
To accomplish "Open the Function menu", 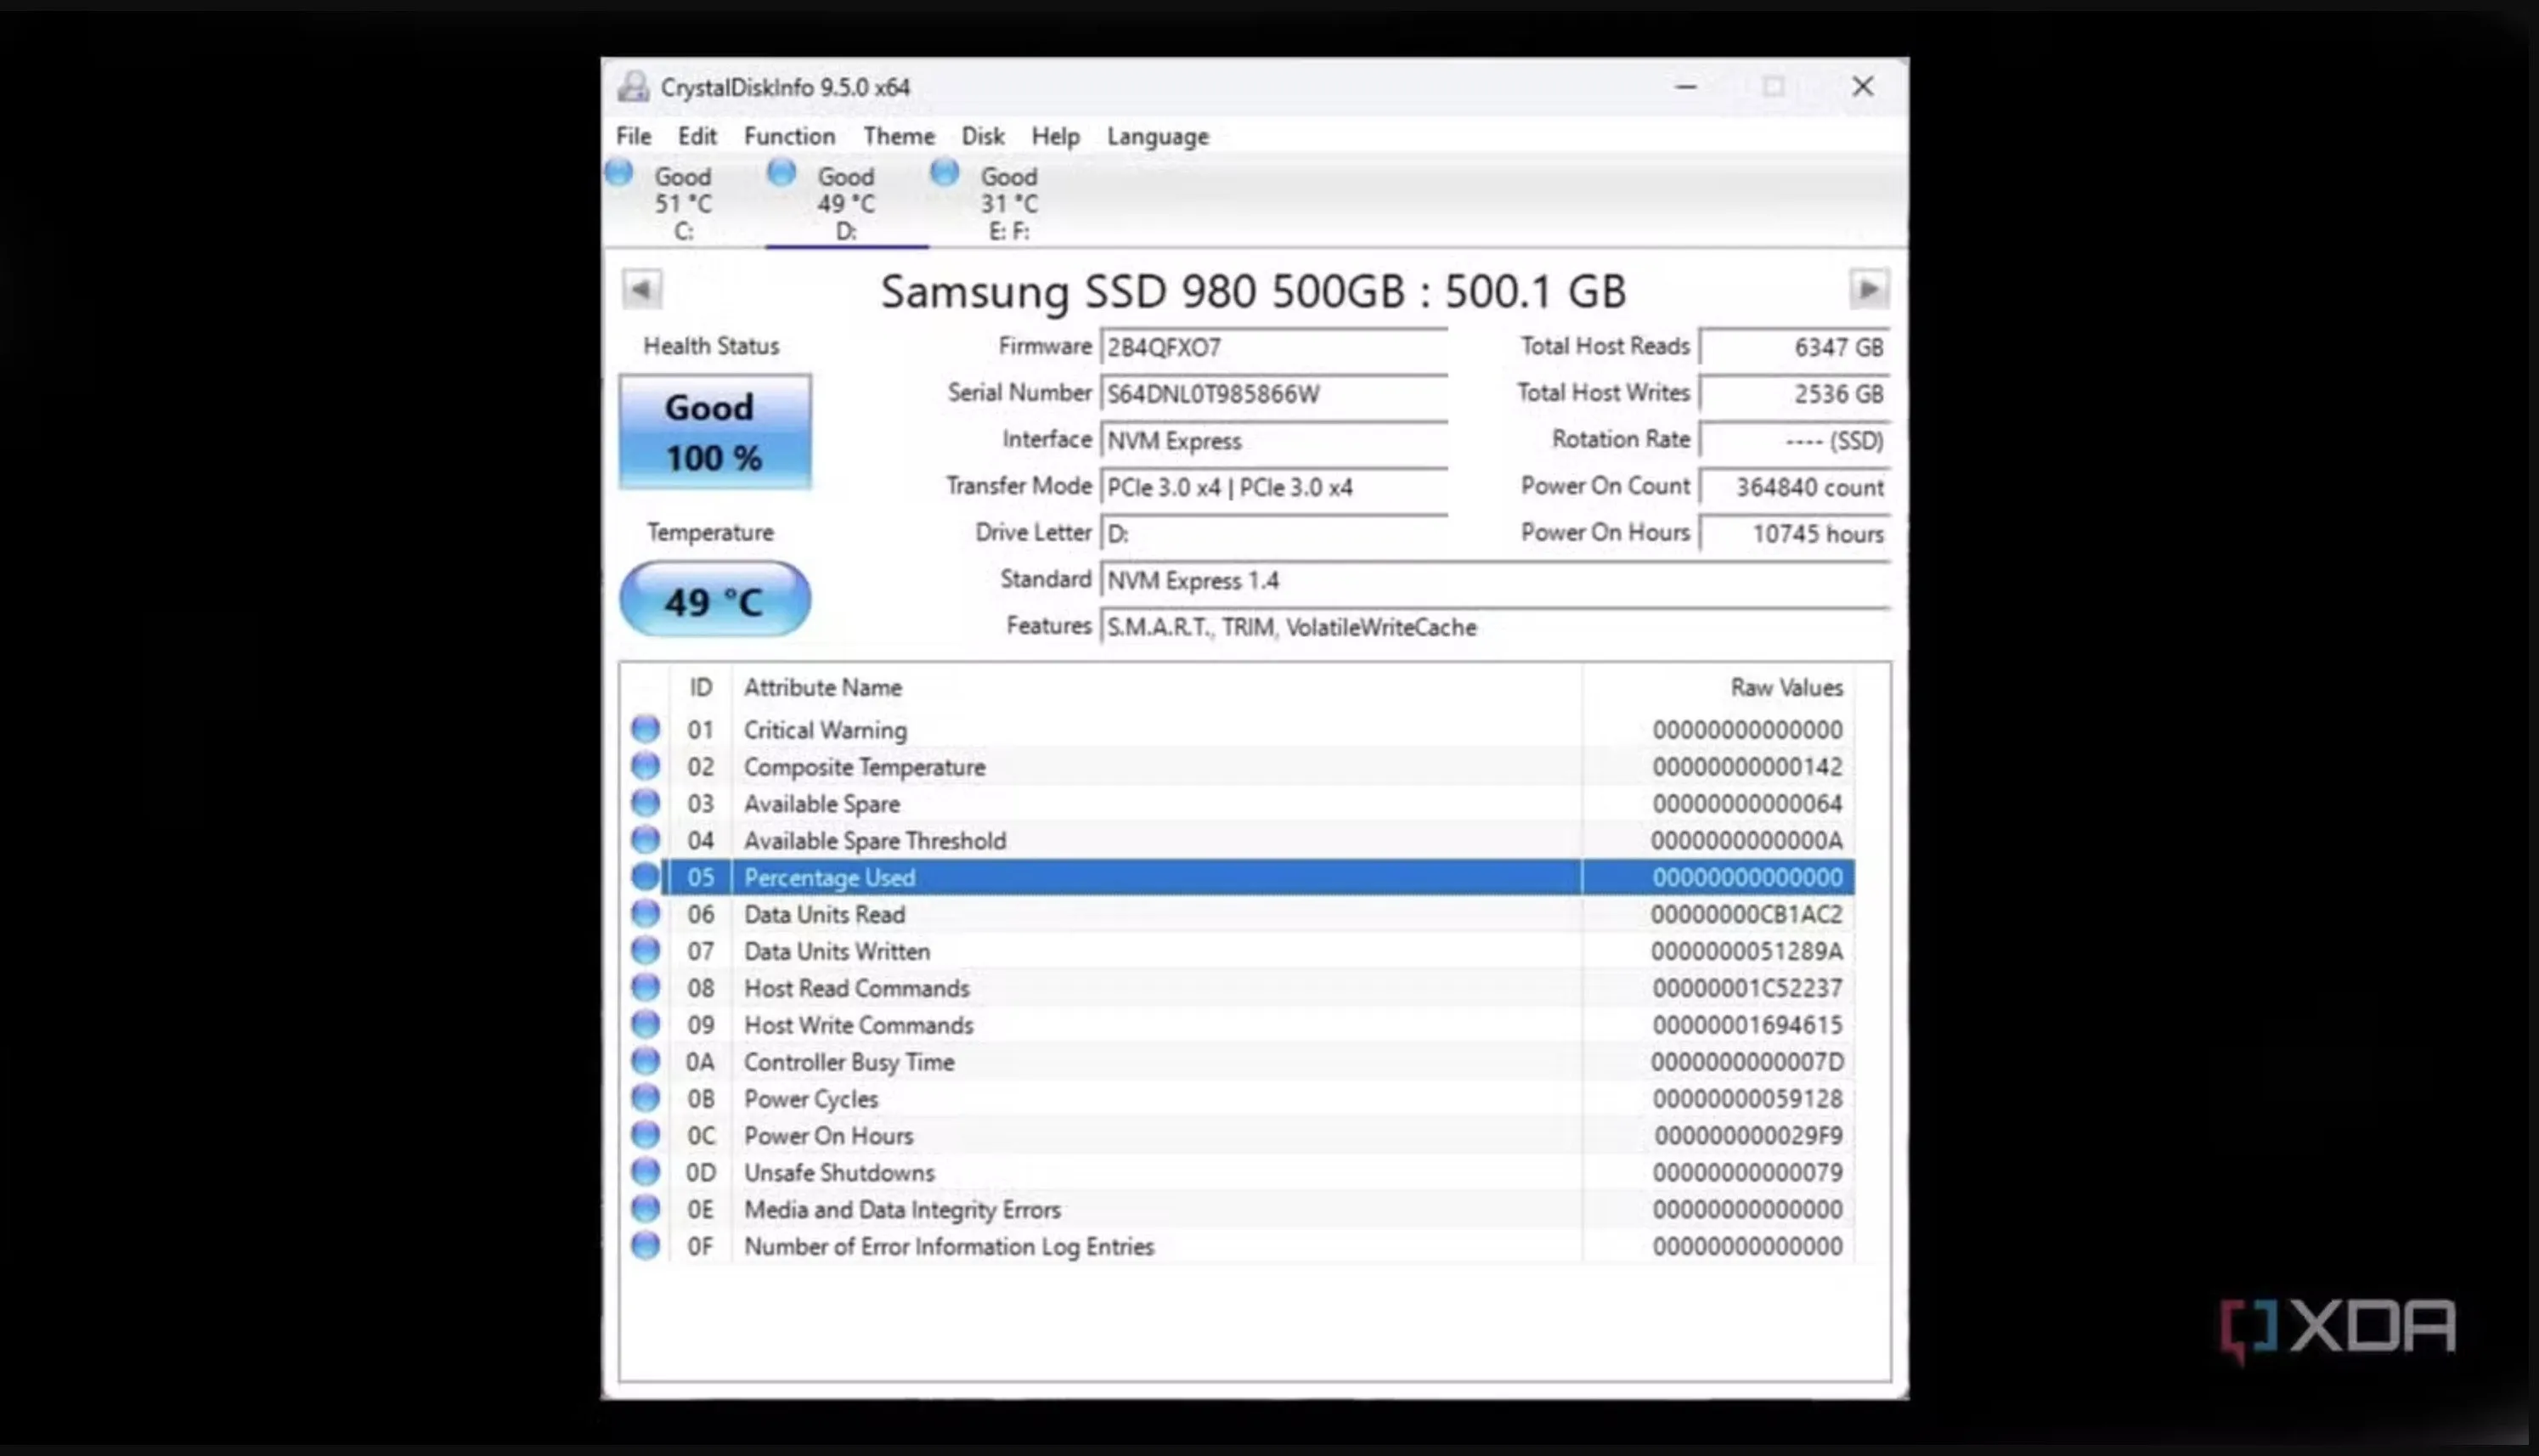I will click(x=789, y=136).
